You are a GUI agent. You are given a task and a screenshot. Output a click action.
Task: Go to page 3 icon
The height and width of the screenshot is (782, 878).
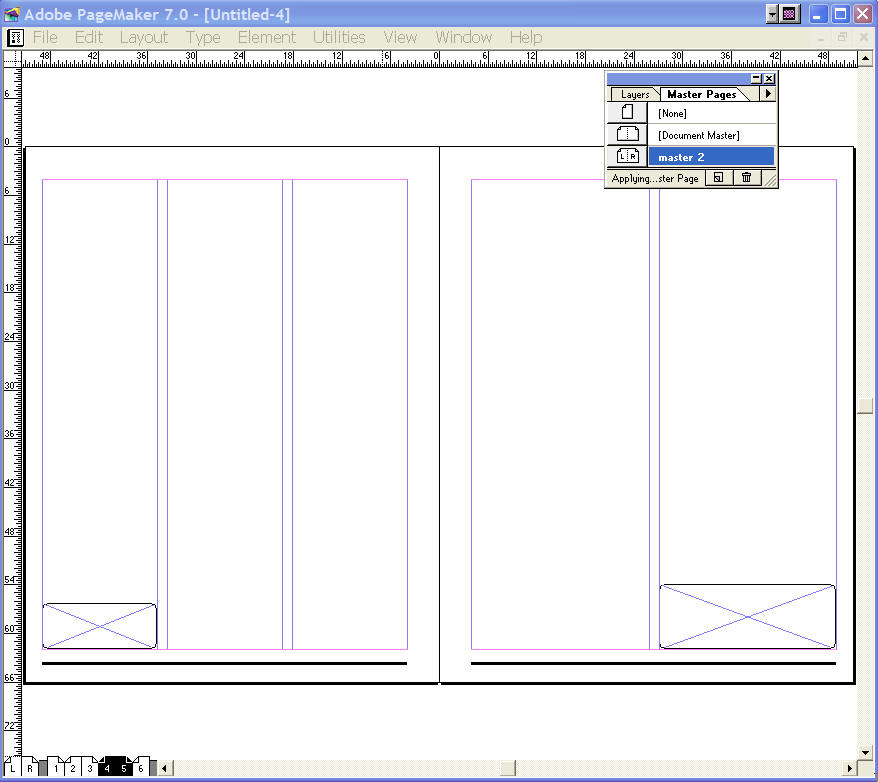[90, 767]
